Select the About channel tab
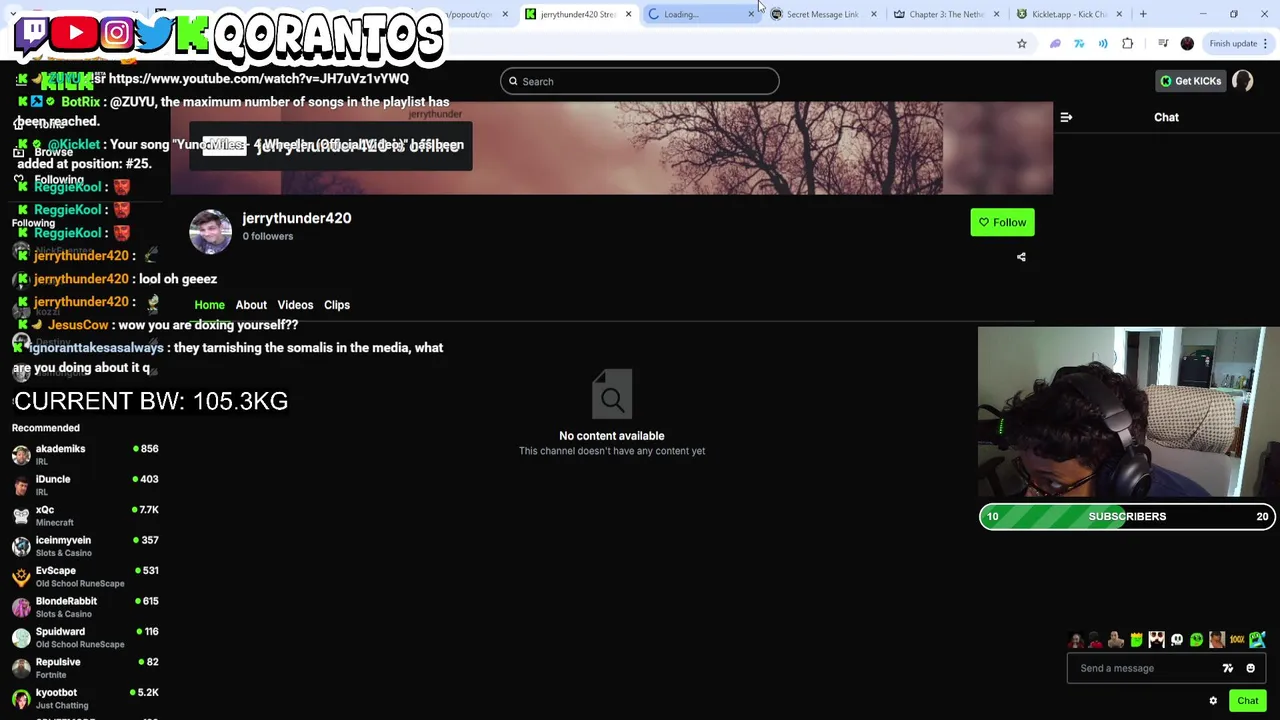 [251, 305]
